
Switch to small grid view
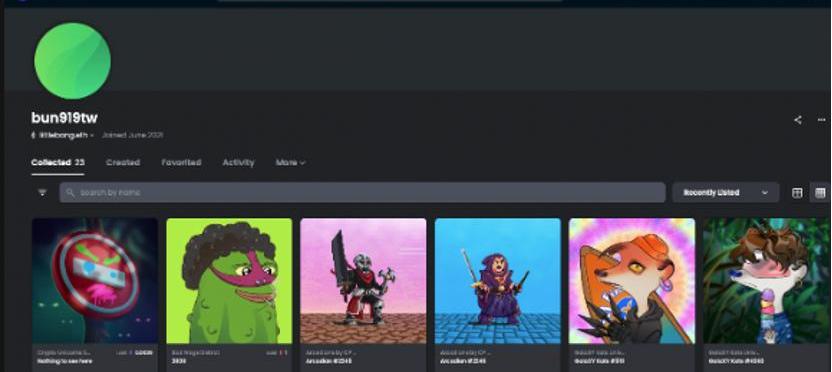coord(820,193)
